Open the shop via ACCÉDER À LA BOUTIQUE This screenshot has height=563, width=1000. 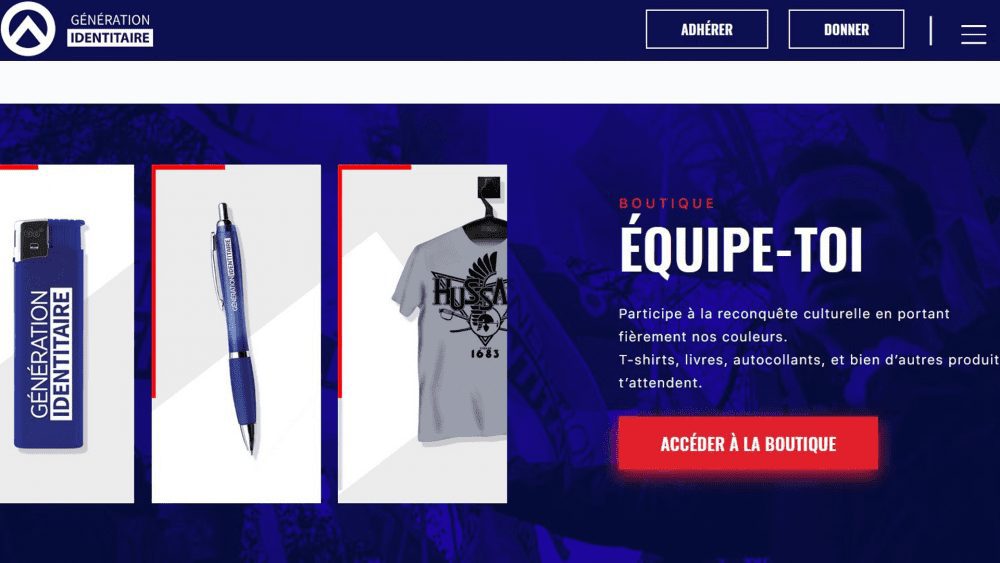748,444
